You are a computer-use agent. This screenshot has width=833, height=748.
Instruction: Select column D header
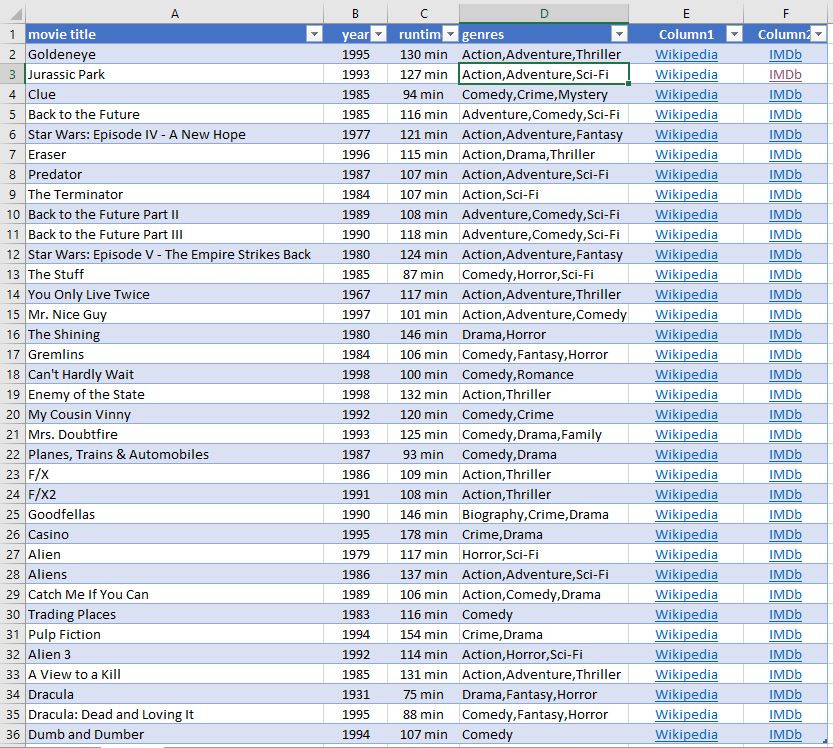543,14
